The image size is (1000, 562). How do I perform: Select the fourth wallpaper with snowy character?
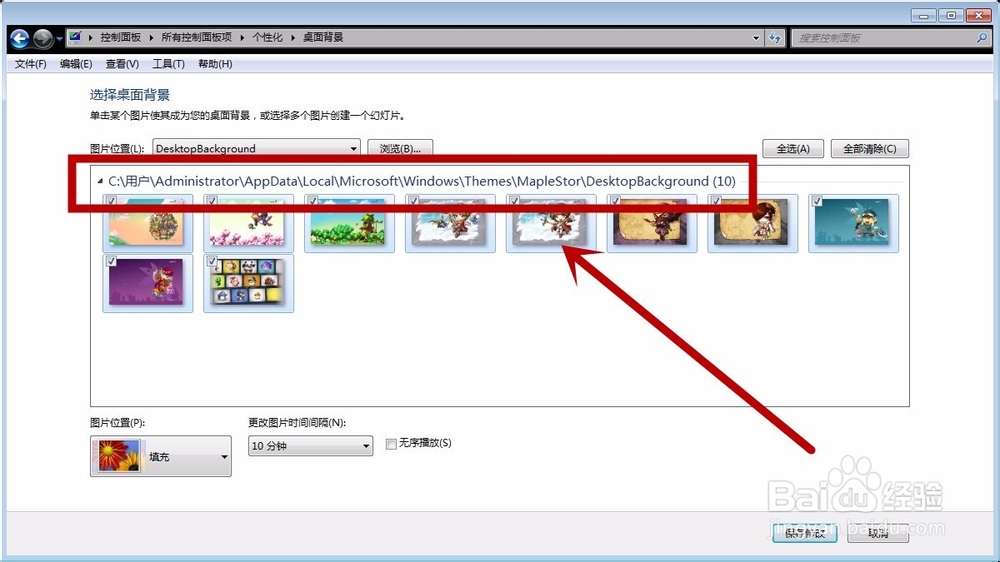[450, 225]
